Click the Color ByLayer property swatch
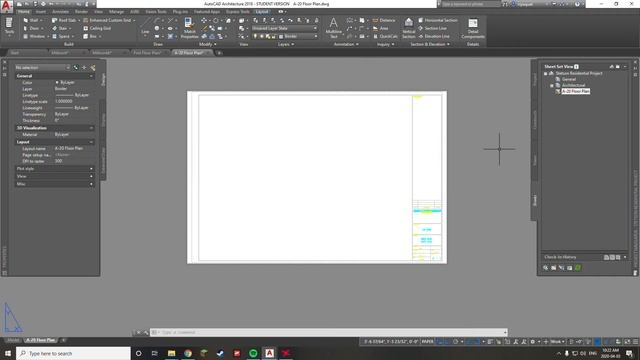Viewport: 640px width, 360px height. (57, 82)
